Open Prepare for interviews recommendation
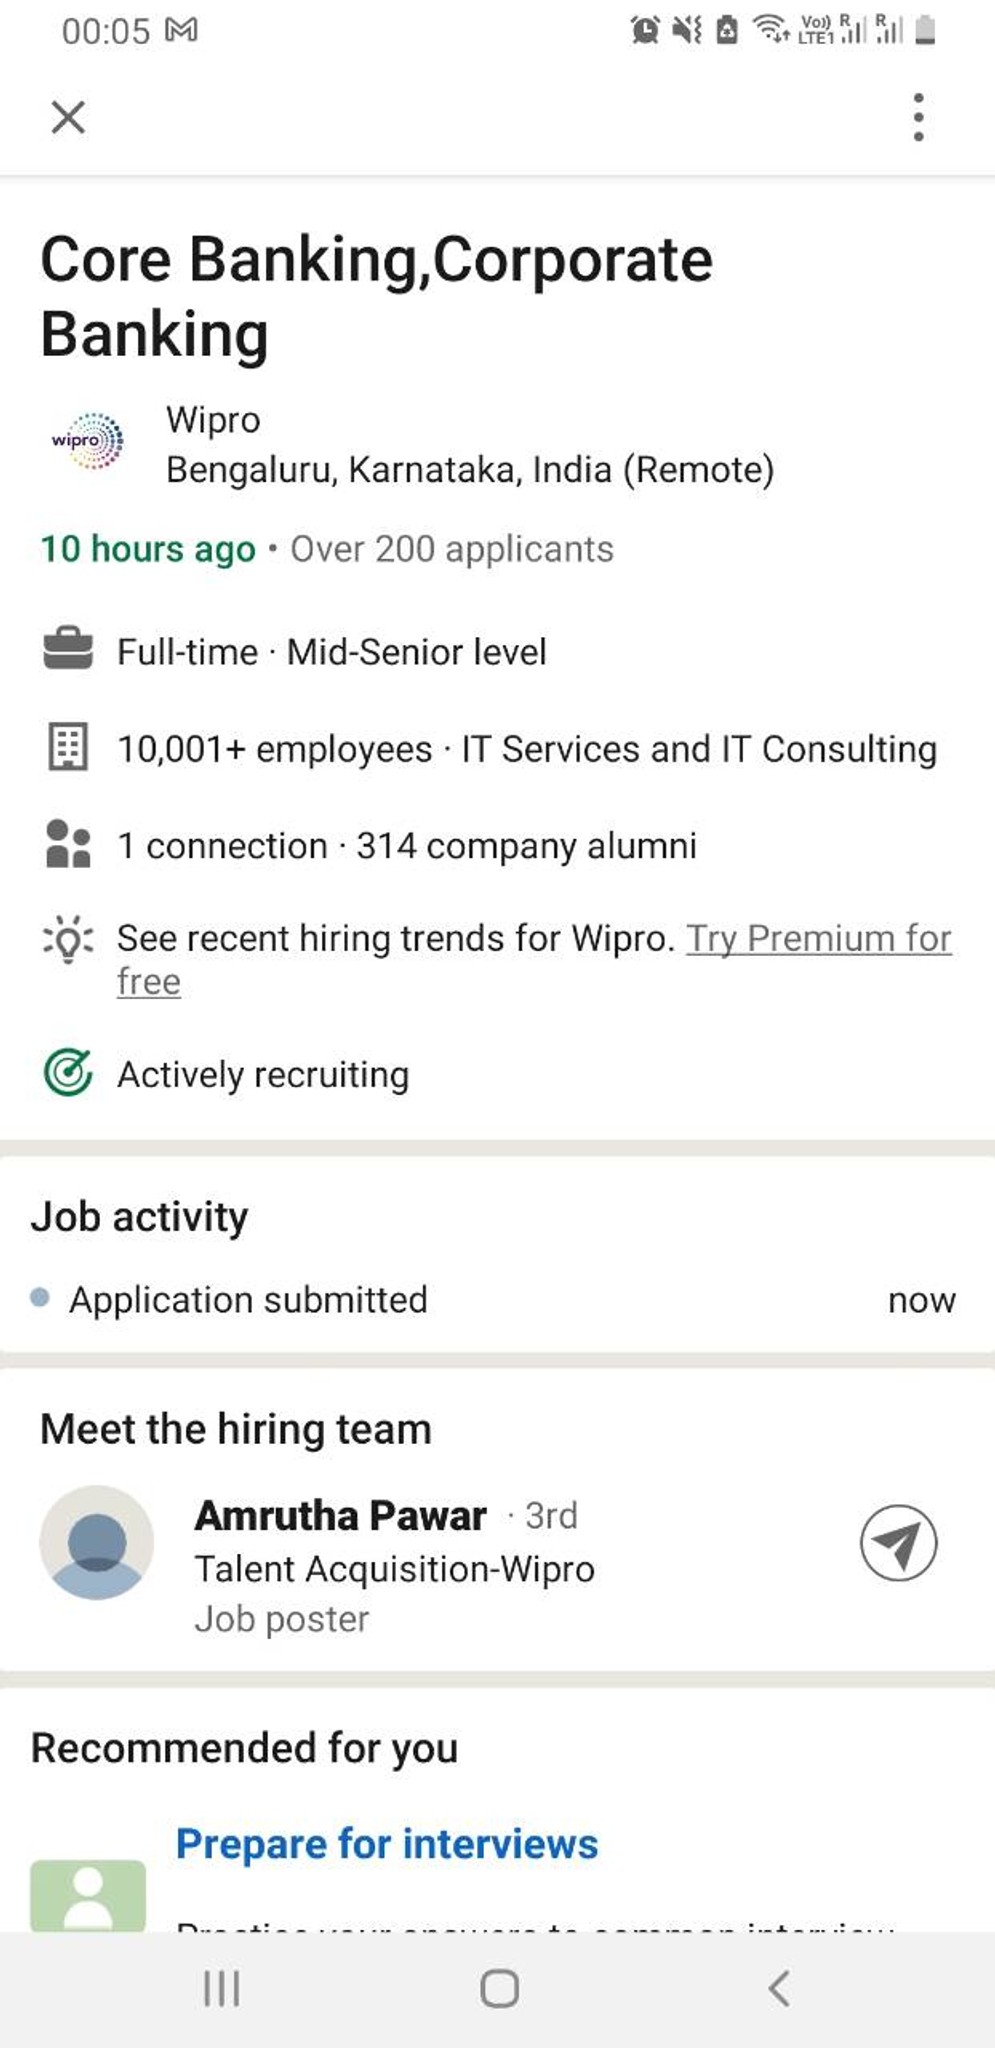Image resolution: width=995 pixels, height=2048 pixels. 387,1843
